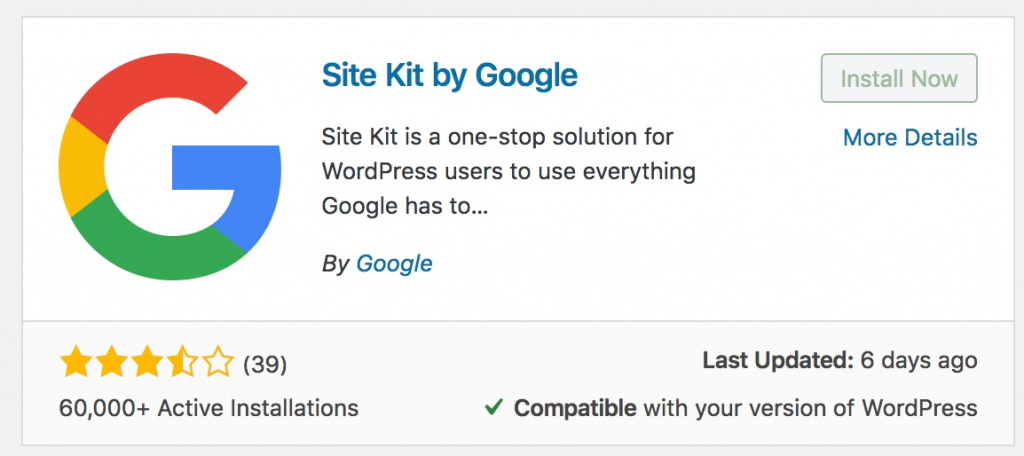Click the Google G logo plugin icon
This screenshot has width=1024, height=456.
pos(170,167)
